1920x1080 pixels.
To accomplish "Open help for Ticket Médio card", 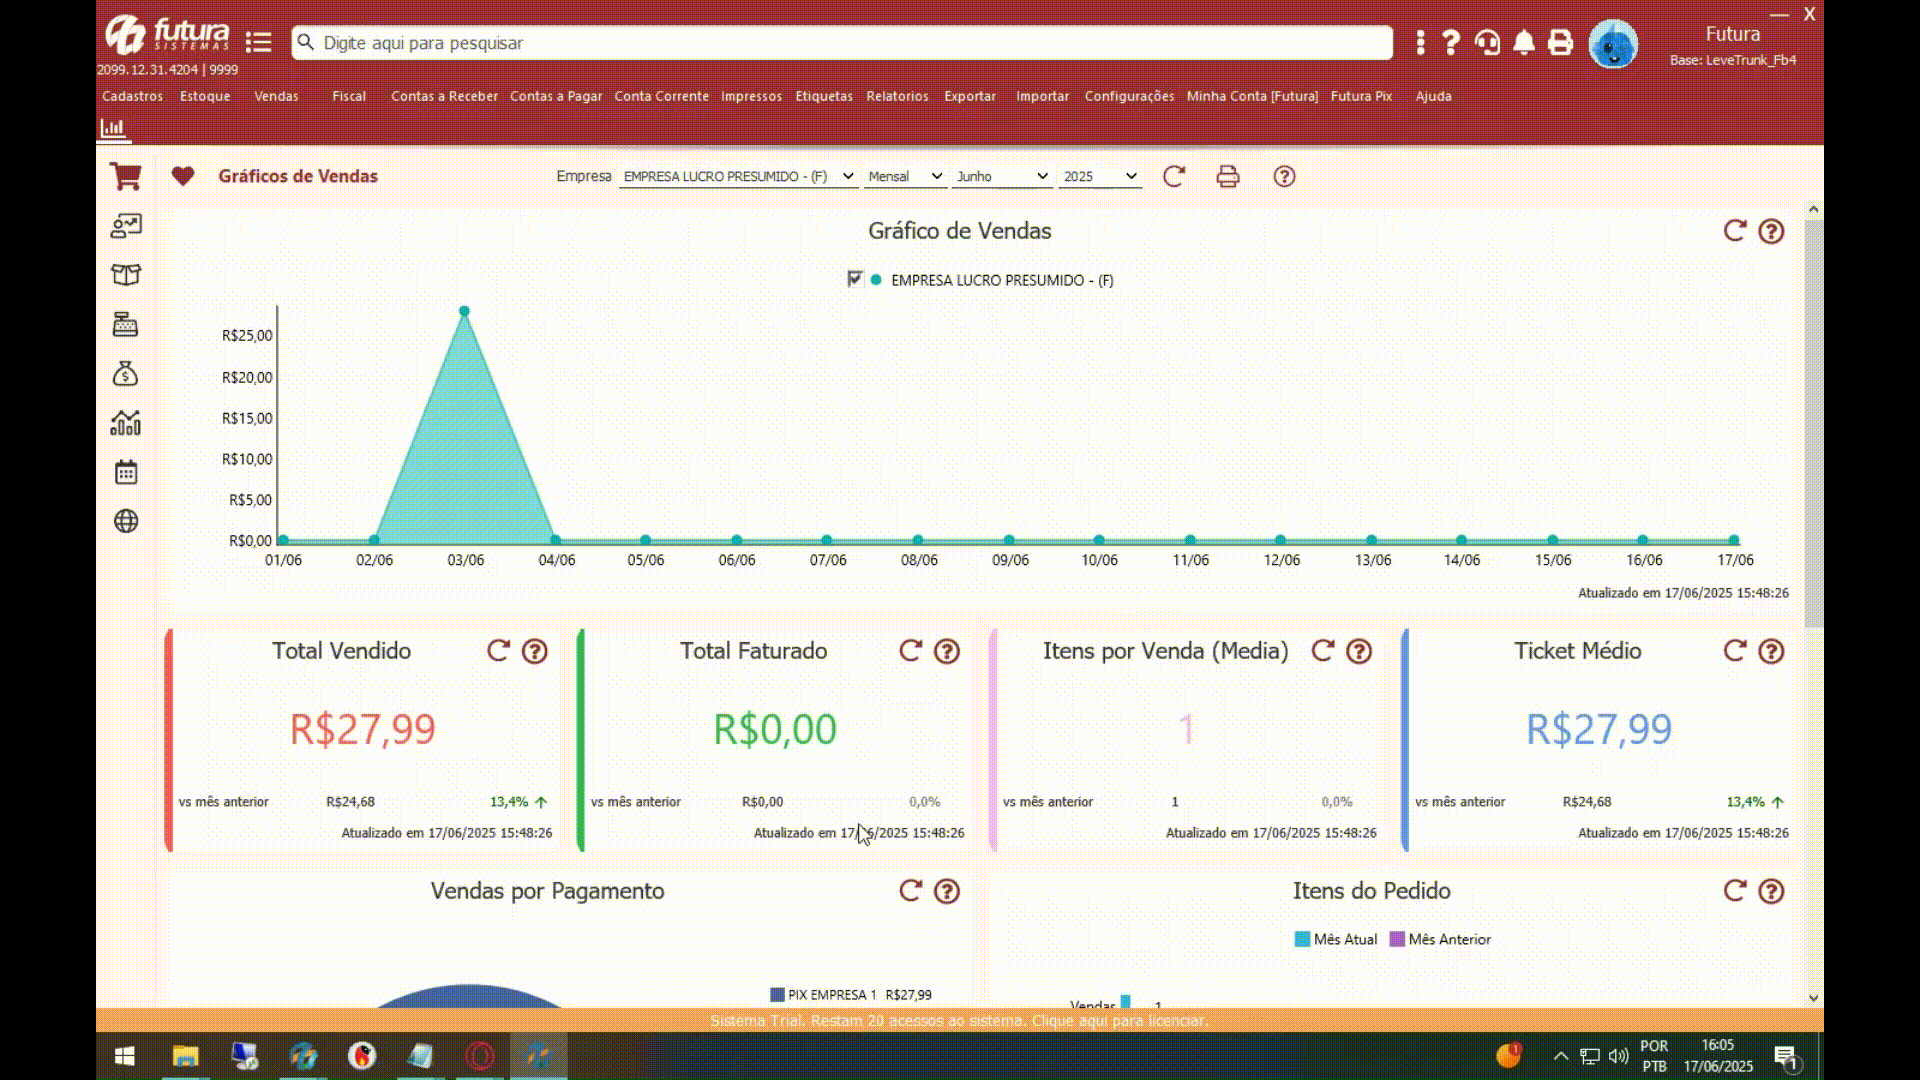I will click(x=1771, y=651).
